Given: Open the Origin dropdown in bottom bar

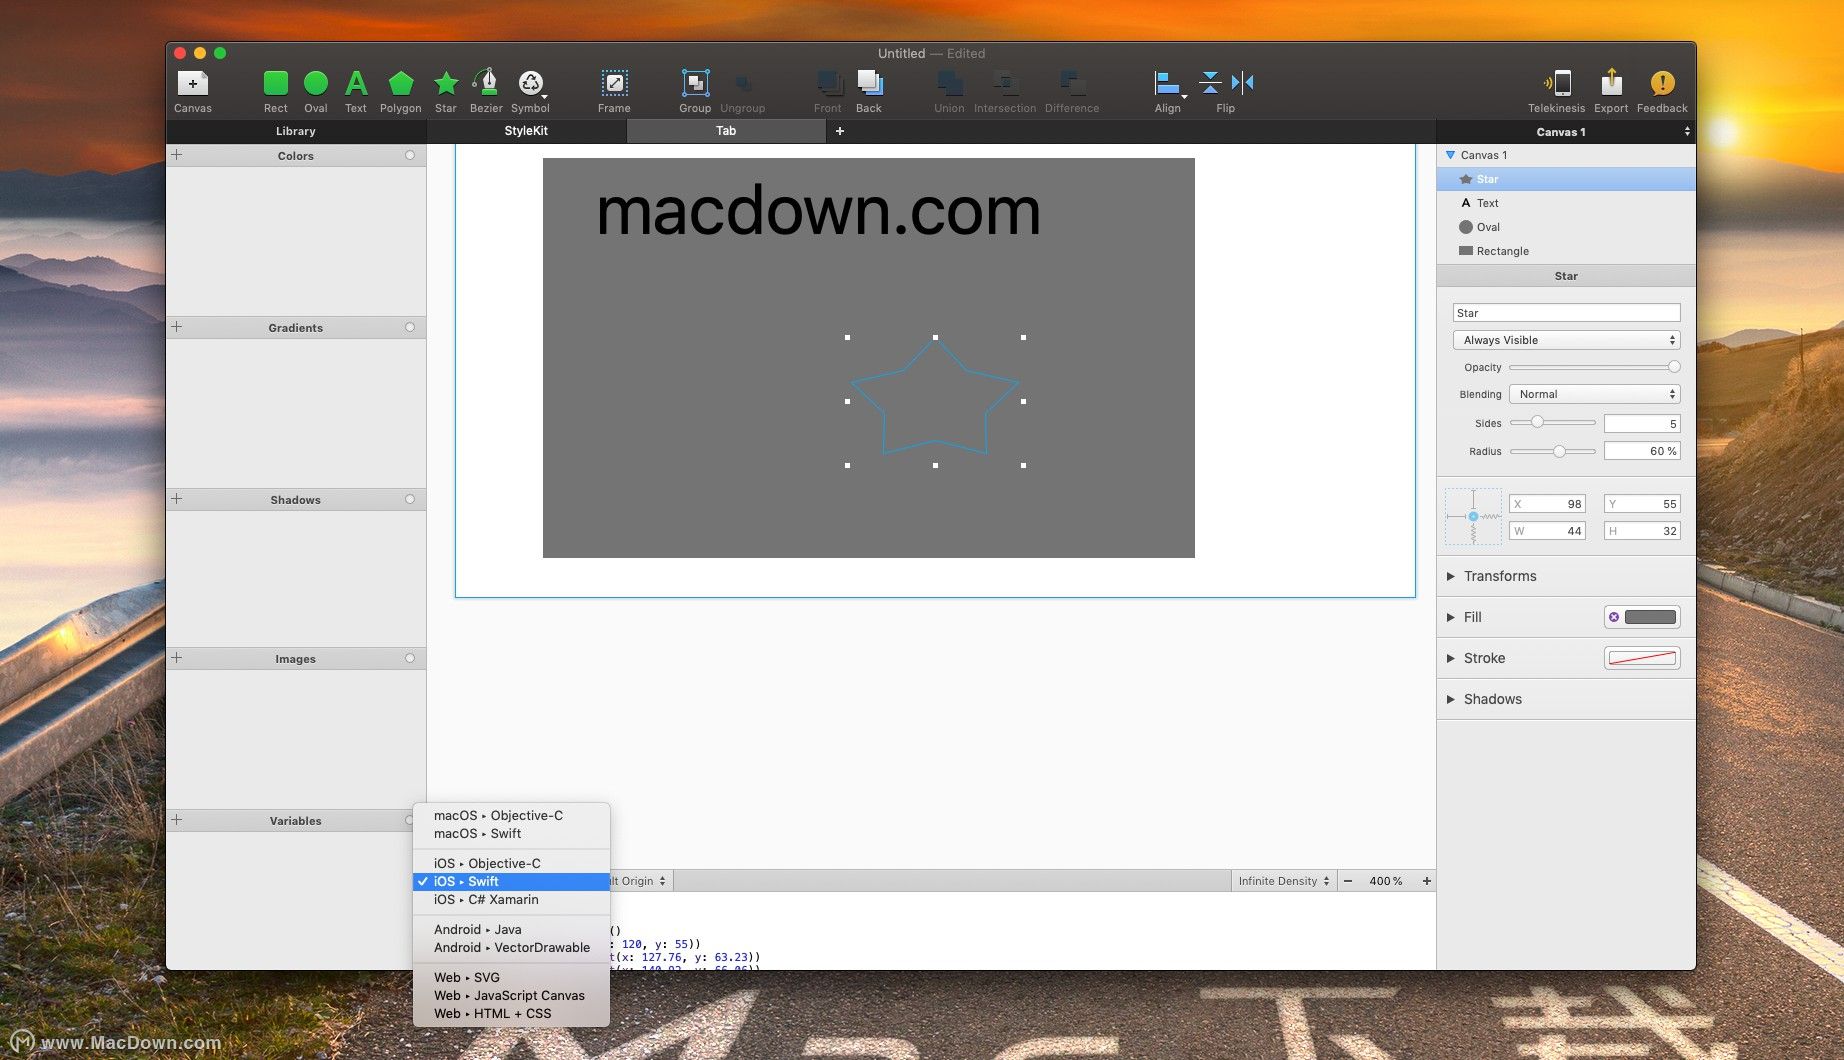Looking at the screenshot, I should coord(640,881).
